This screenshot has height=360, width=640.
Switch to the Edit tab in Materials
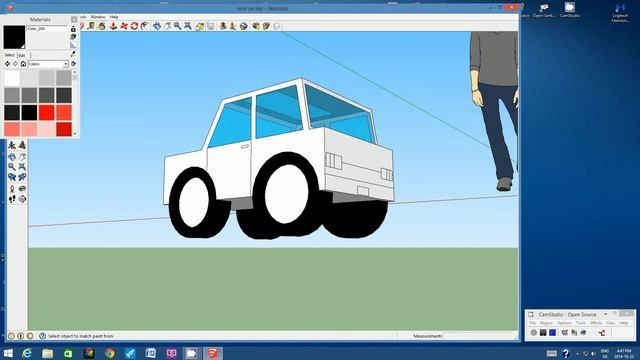pyautogui.click(x=22, y=55)
